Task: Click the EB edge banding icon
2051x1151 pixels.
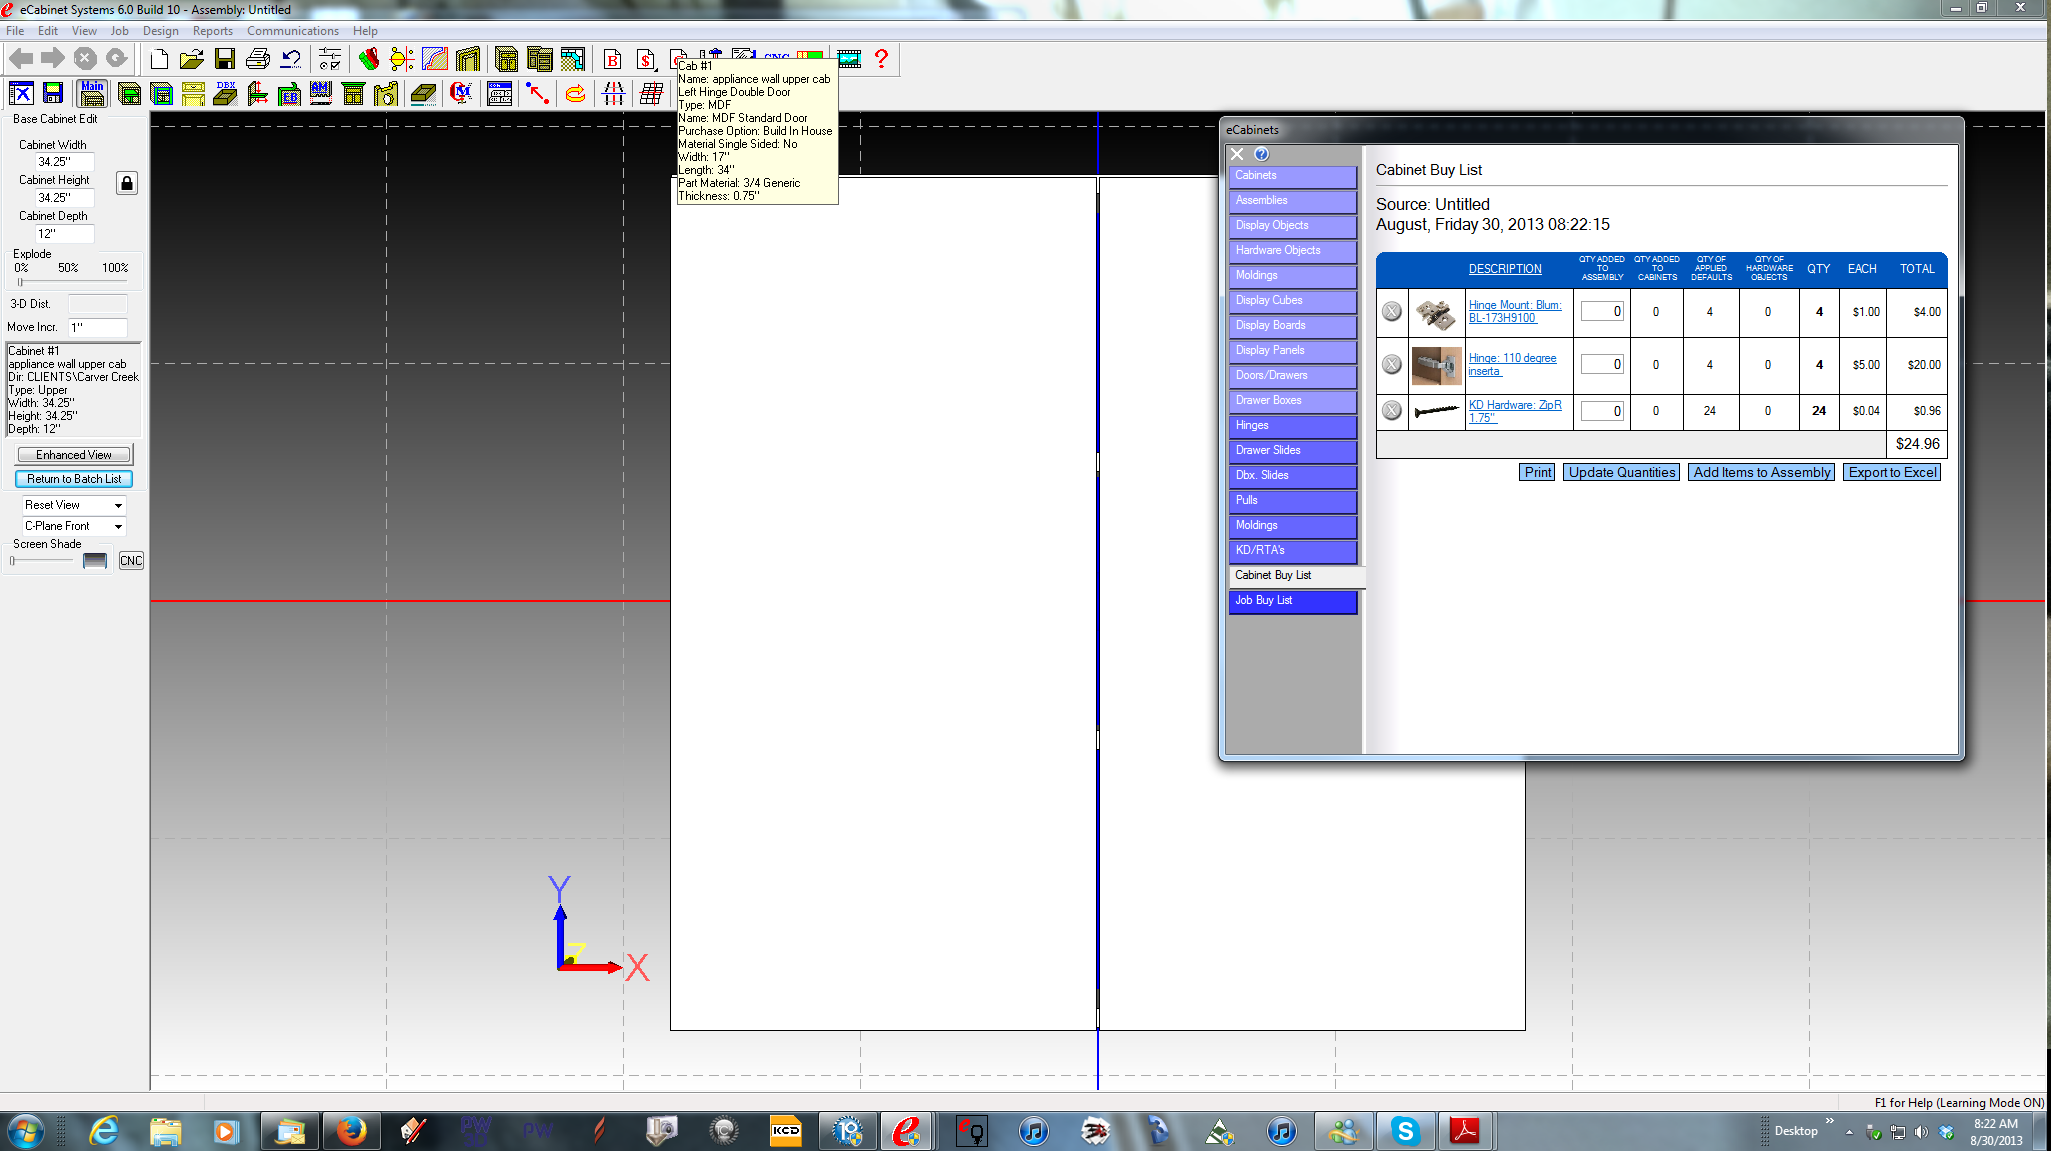Action: tap(290, 94)
